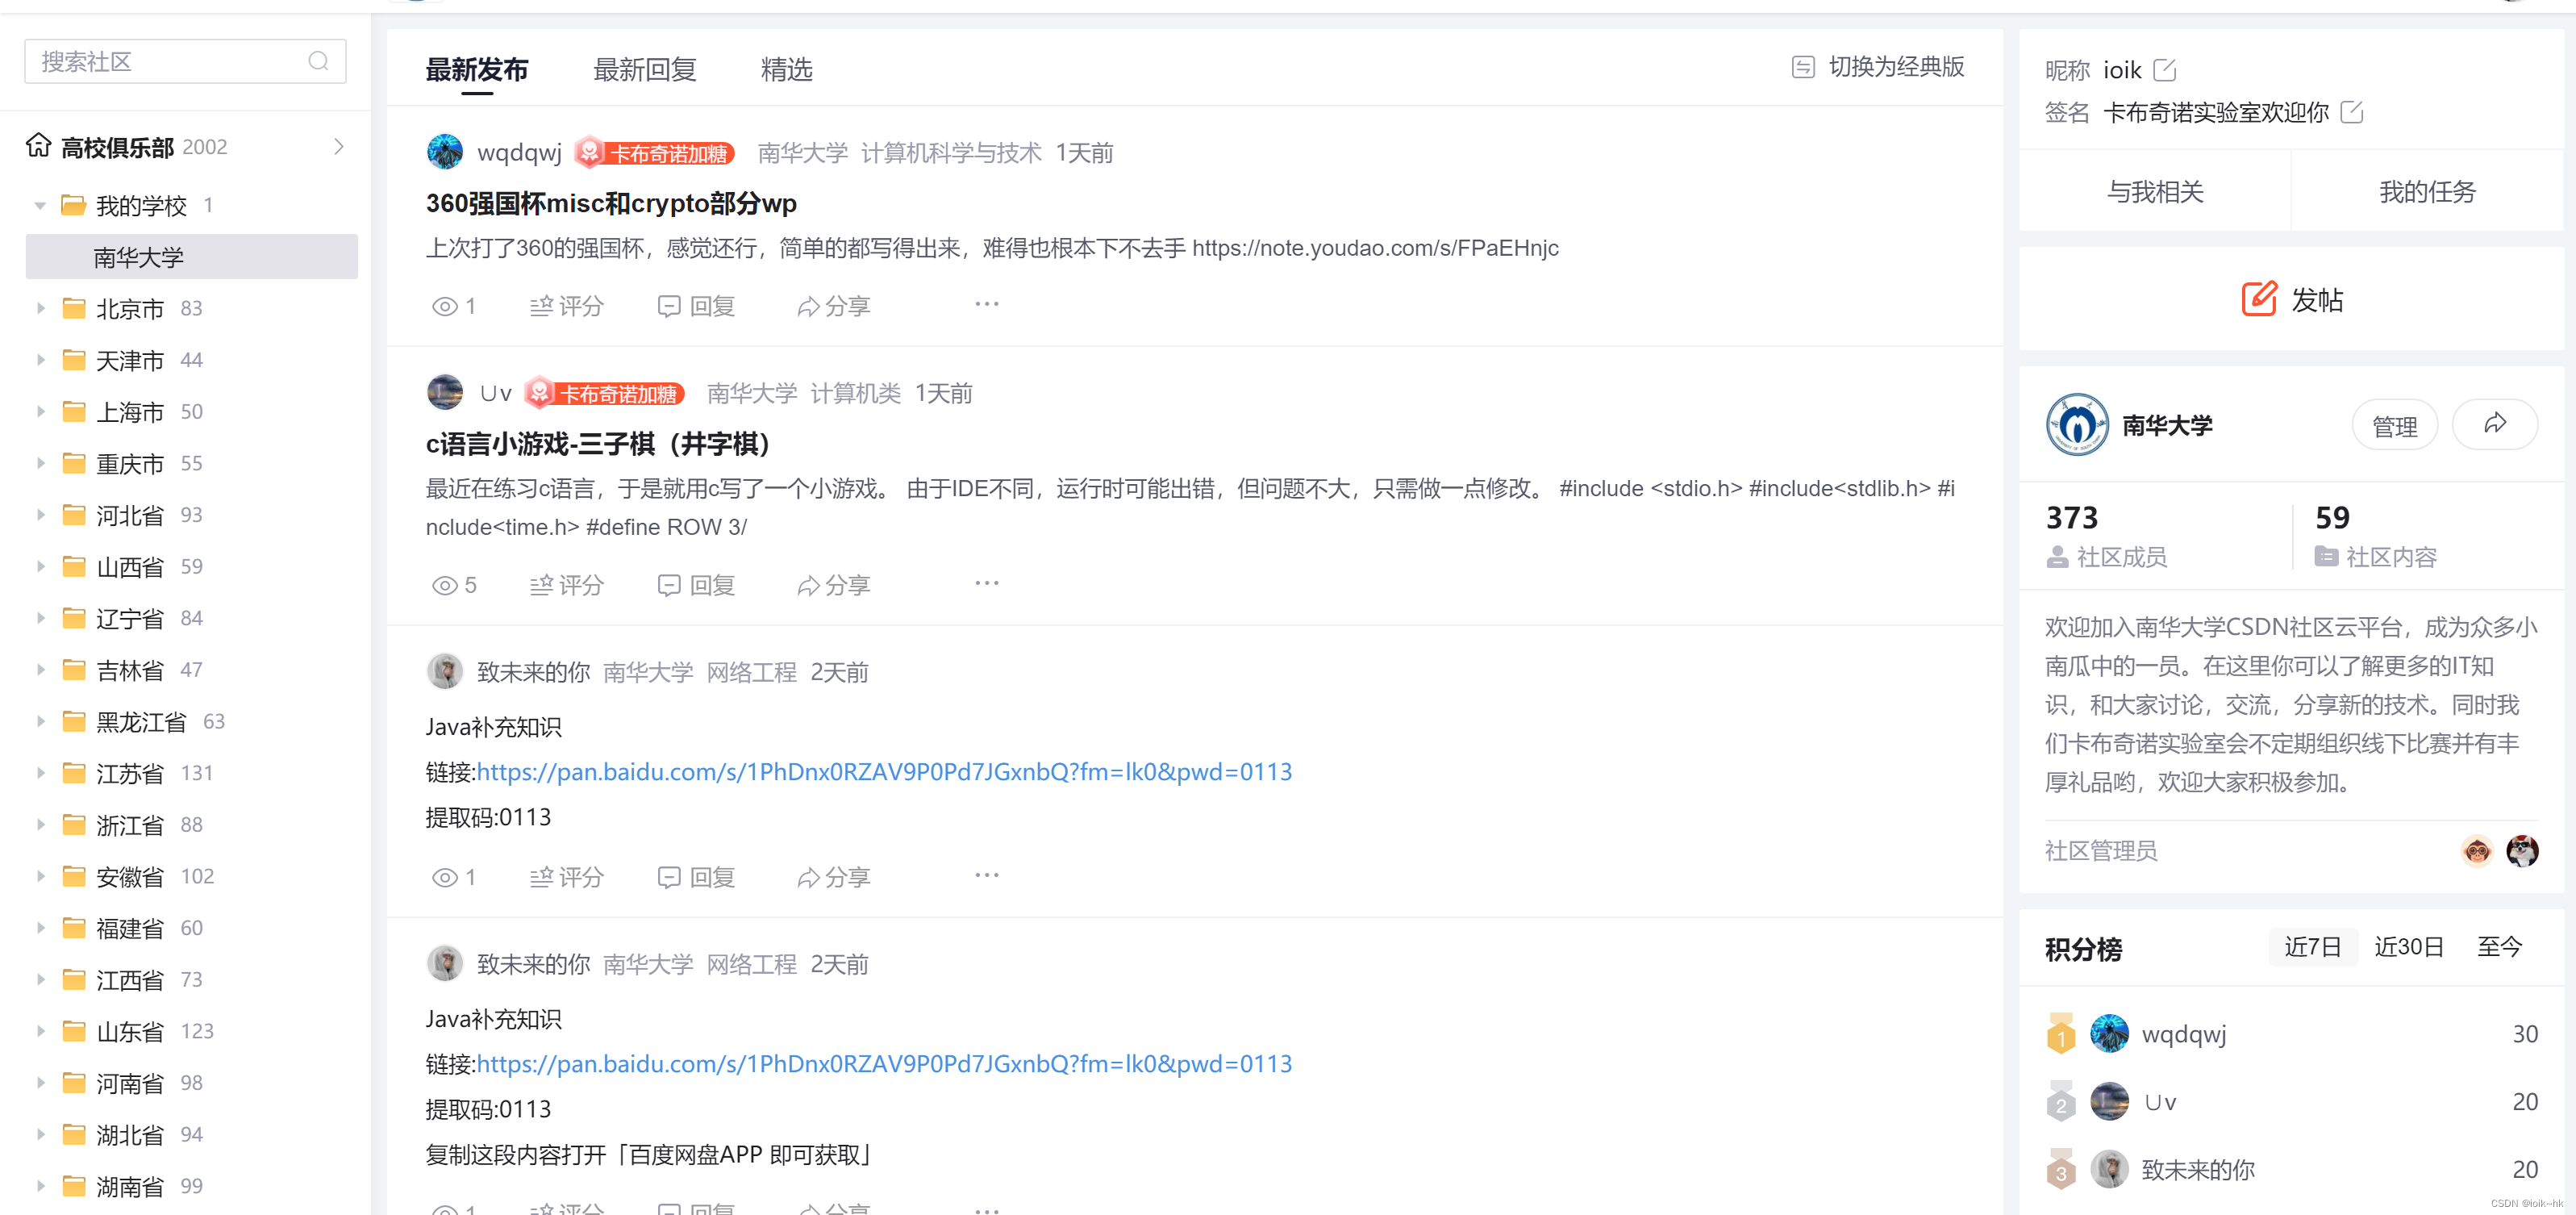Open reply icon on the 360强国杯 post
This screenshot has height=1215, width=2576.
(x=669, y=306)
